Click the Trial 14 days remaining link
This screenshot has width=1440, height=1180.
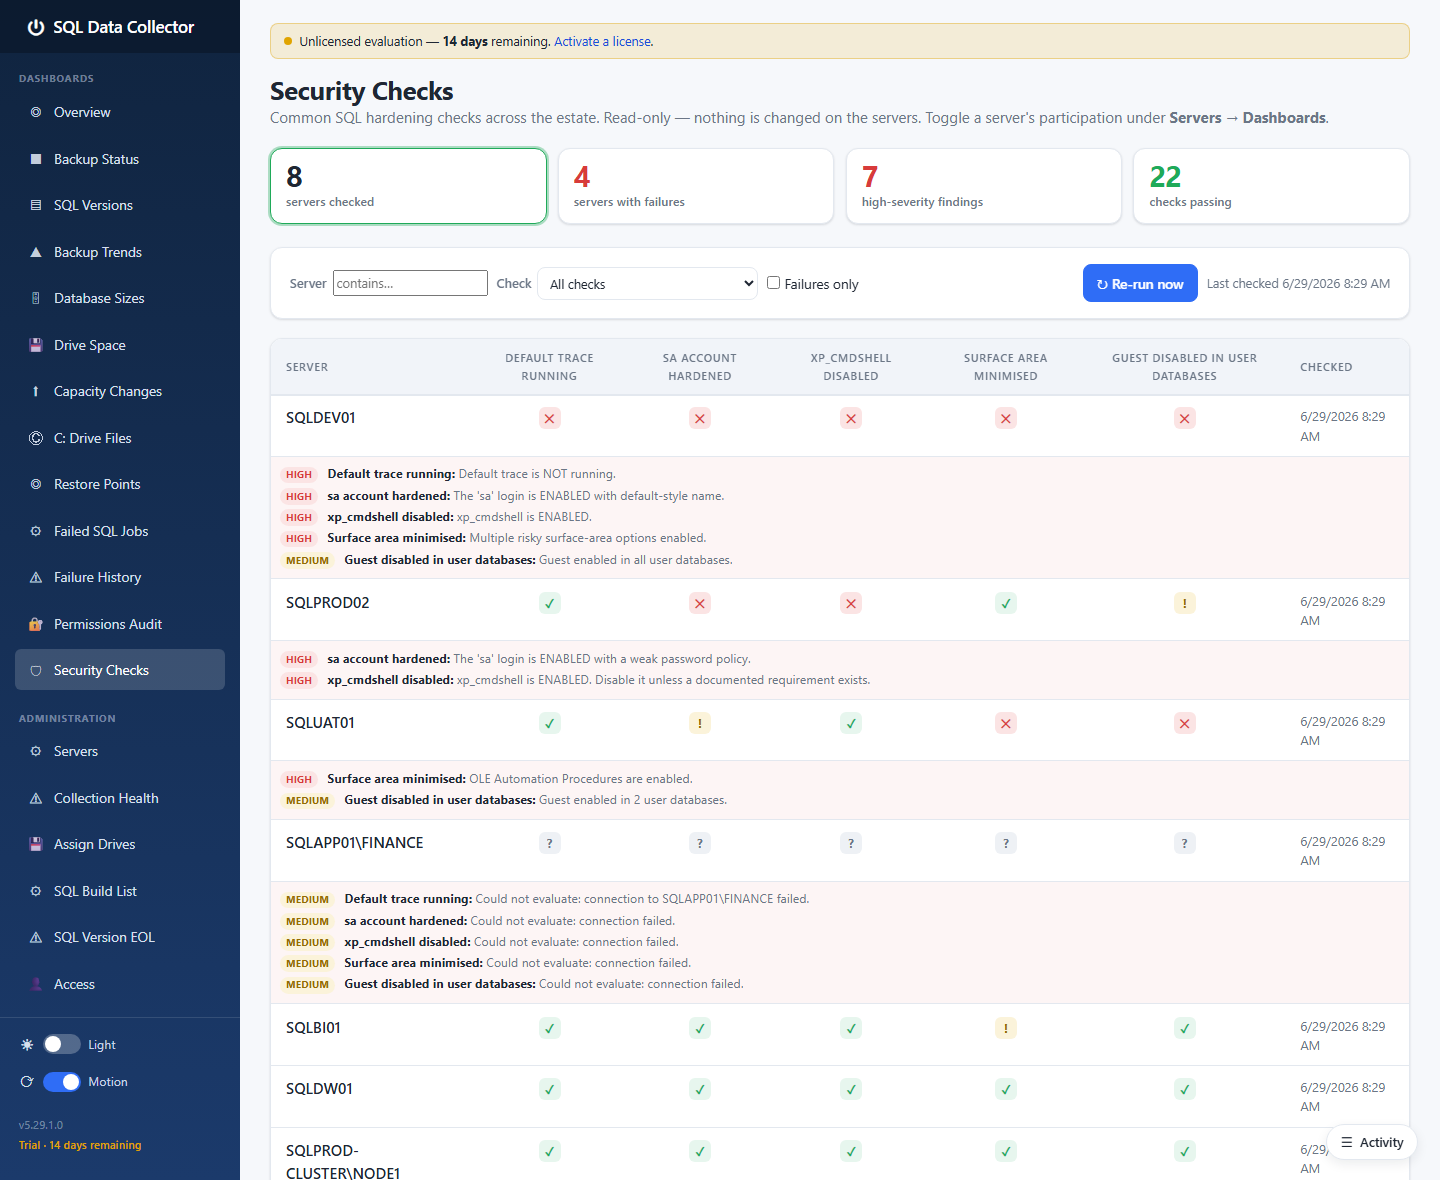[x=80, y=1145]
